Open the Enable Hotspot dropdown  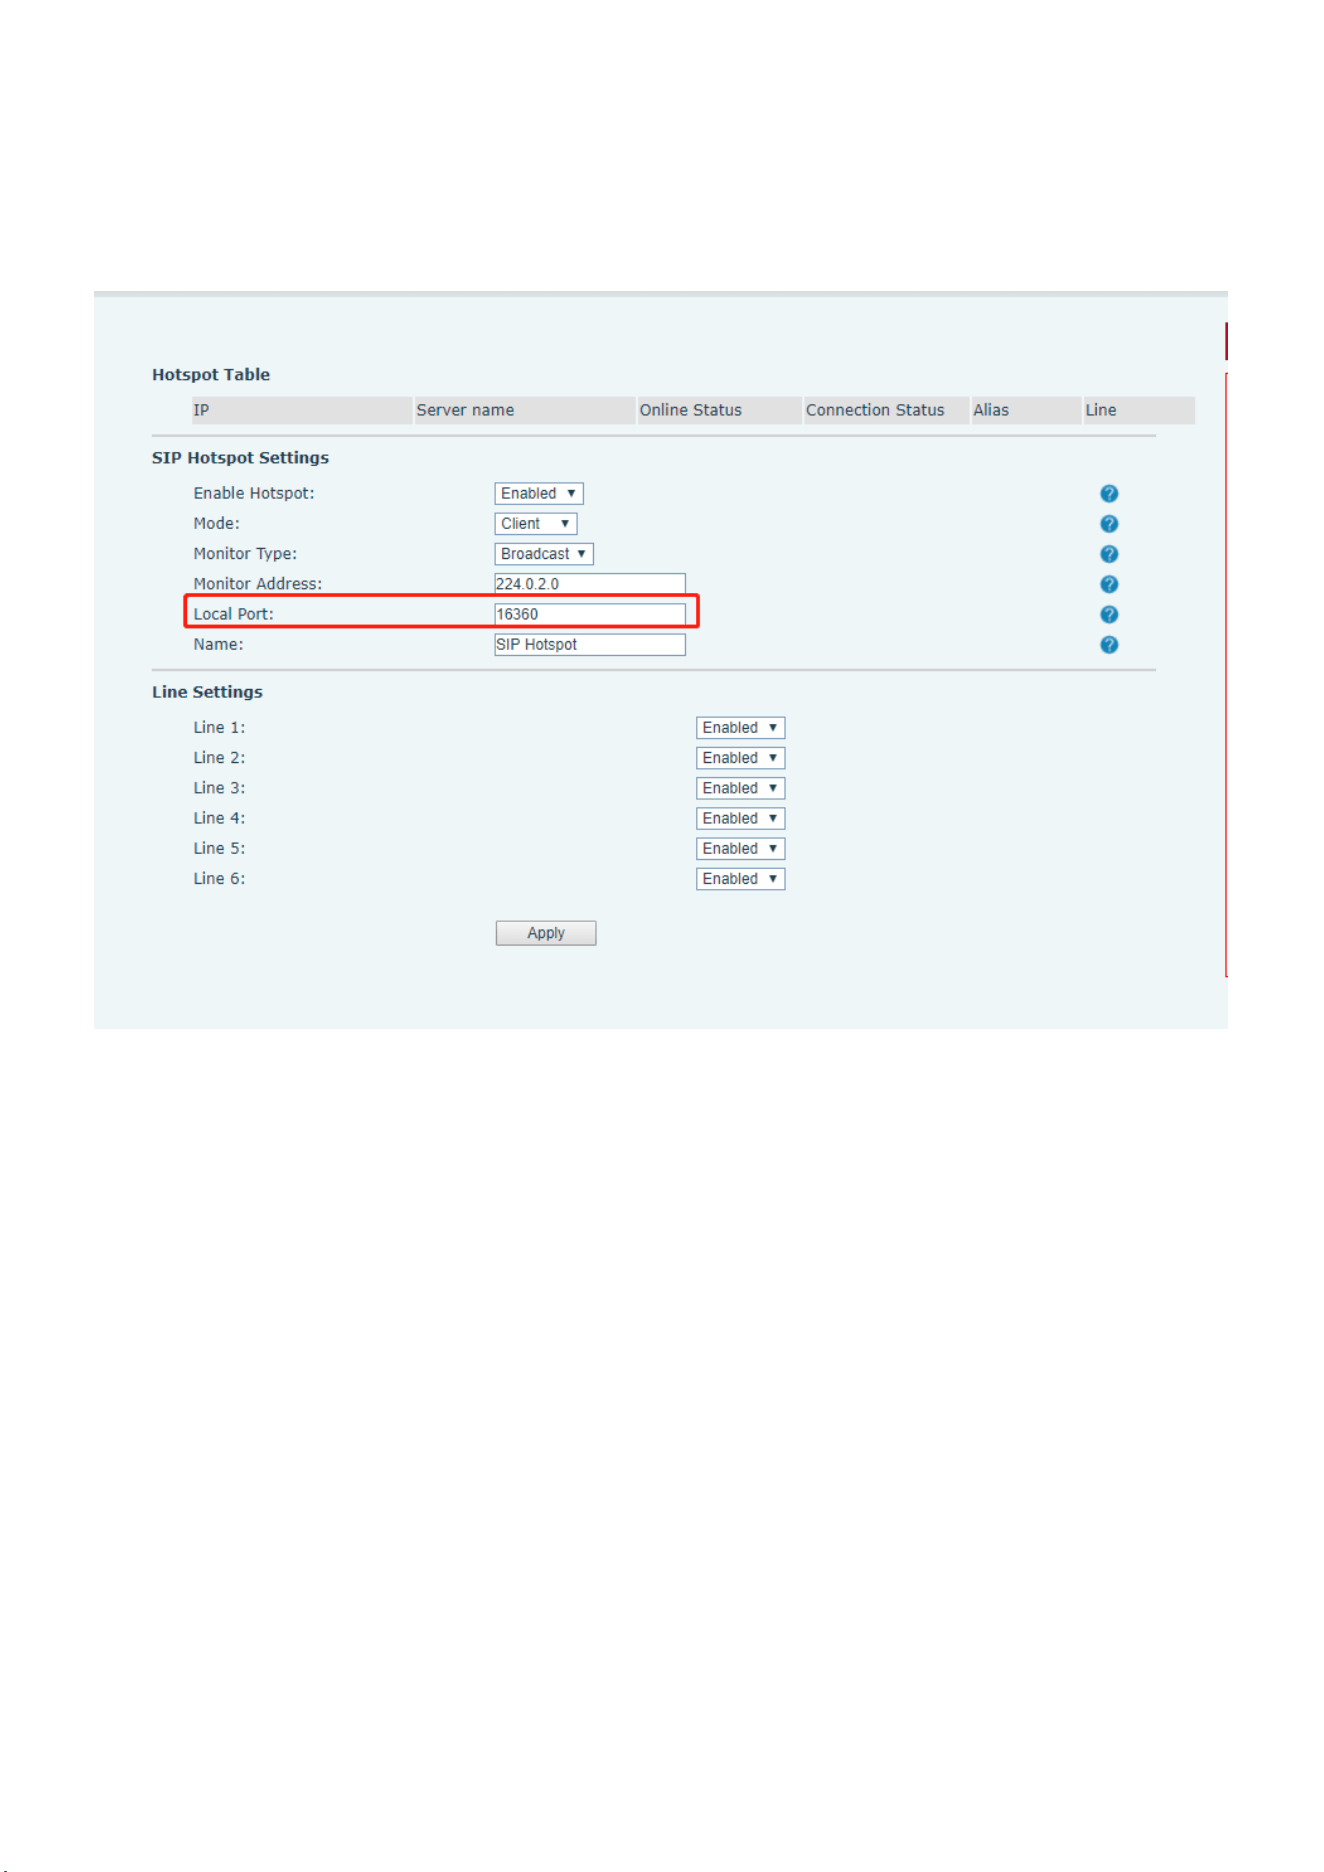pos(539,494)
